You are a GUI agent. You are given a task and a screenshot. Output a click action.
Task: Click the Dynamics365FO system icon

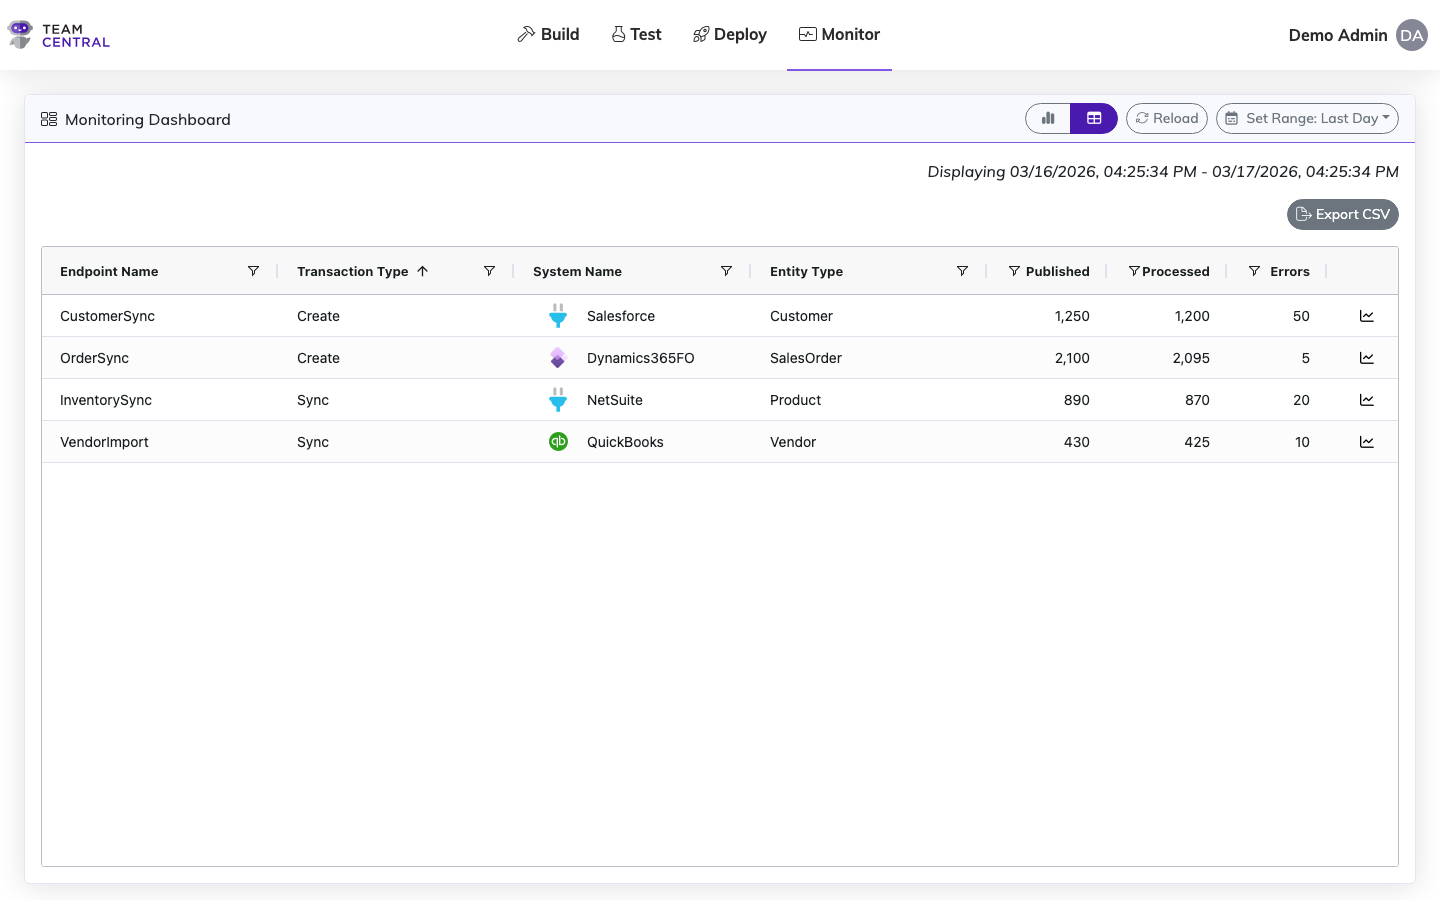558,357
